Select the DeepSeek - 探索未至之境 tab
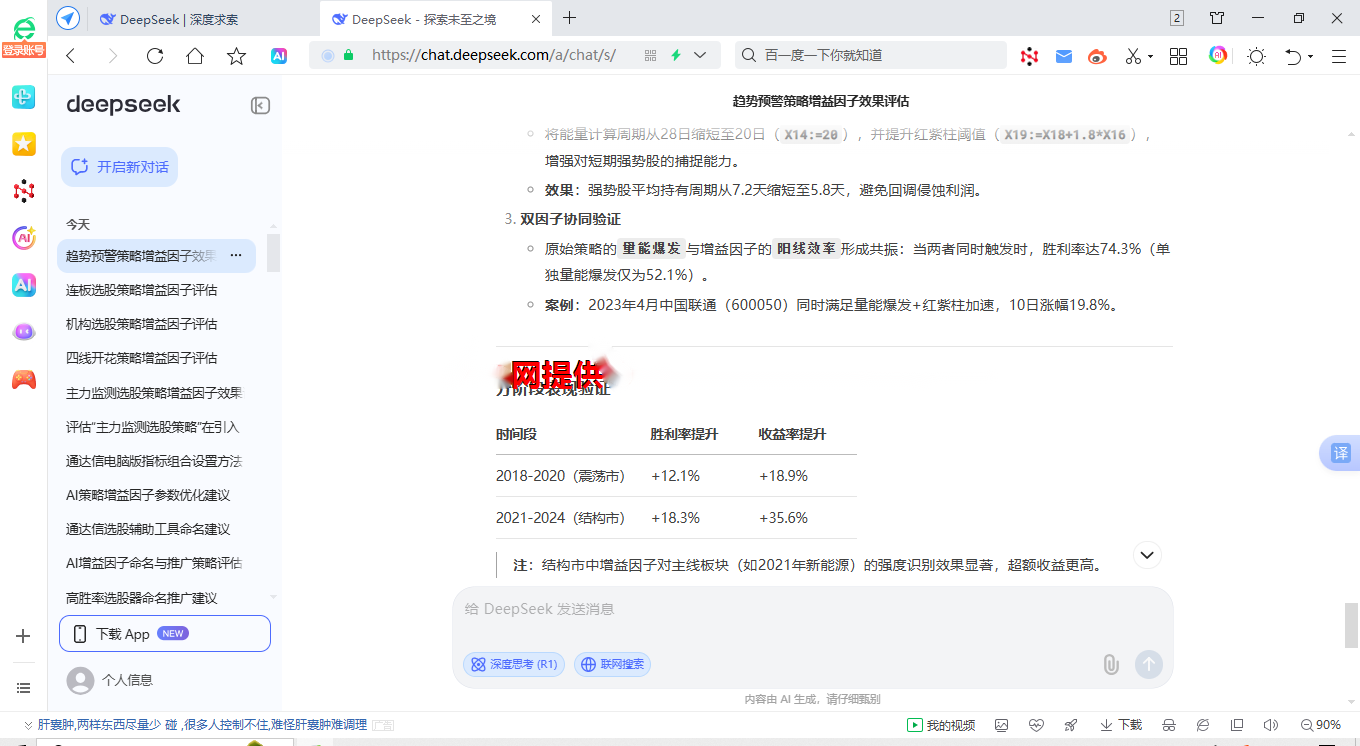The height and width of the screenshot is (746, 1360). pyautogui.click(x=424, y=19)
